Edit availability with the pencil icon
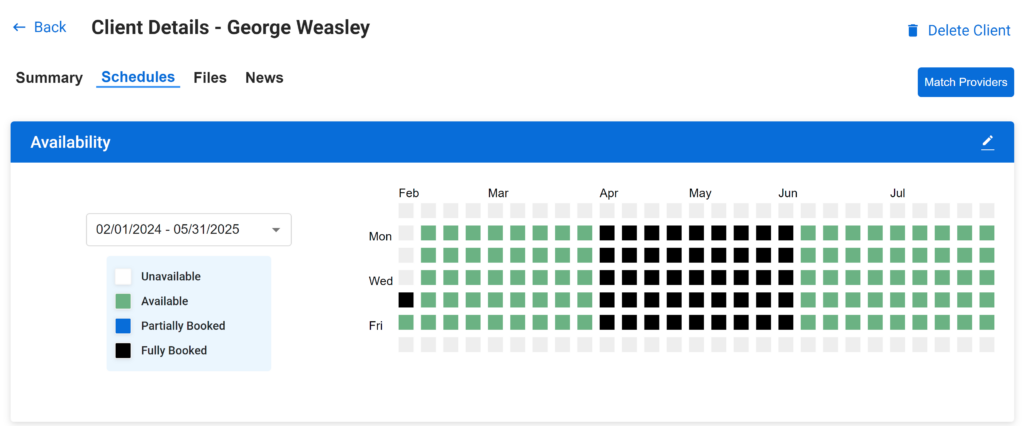Viewport: 1024px width, 426px height. pyautogui.click(x=987, y=142)
